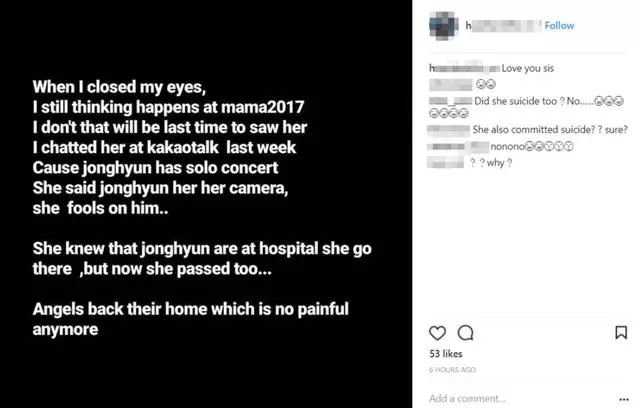The image size is (640, 408).
Task: Click the 'Love you sis' caption text
Action: (x=527, y=68)
